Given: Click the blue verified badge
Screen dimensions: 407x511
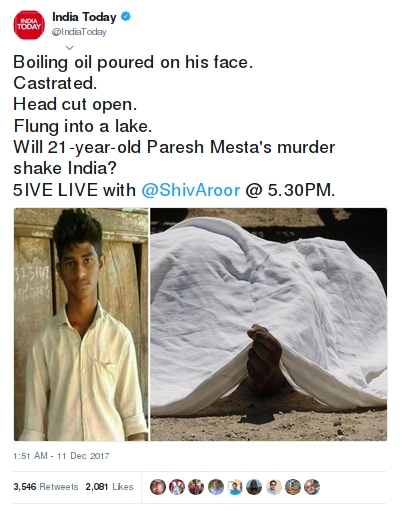Looking at the screenshot, I should coord(125,16).
